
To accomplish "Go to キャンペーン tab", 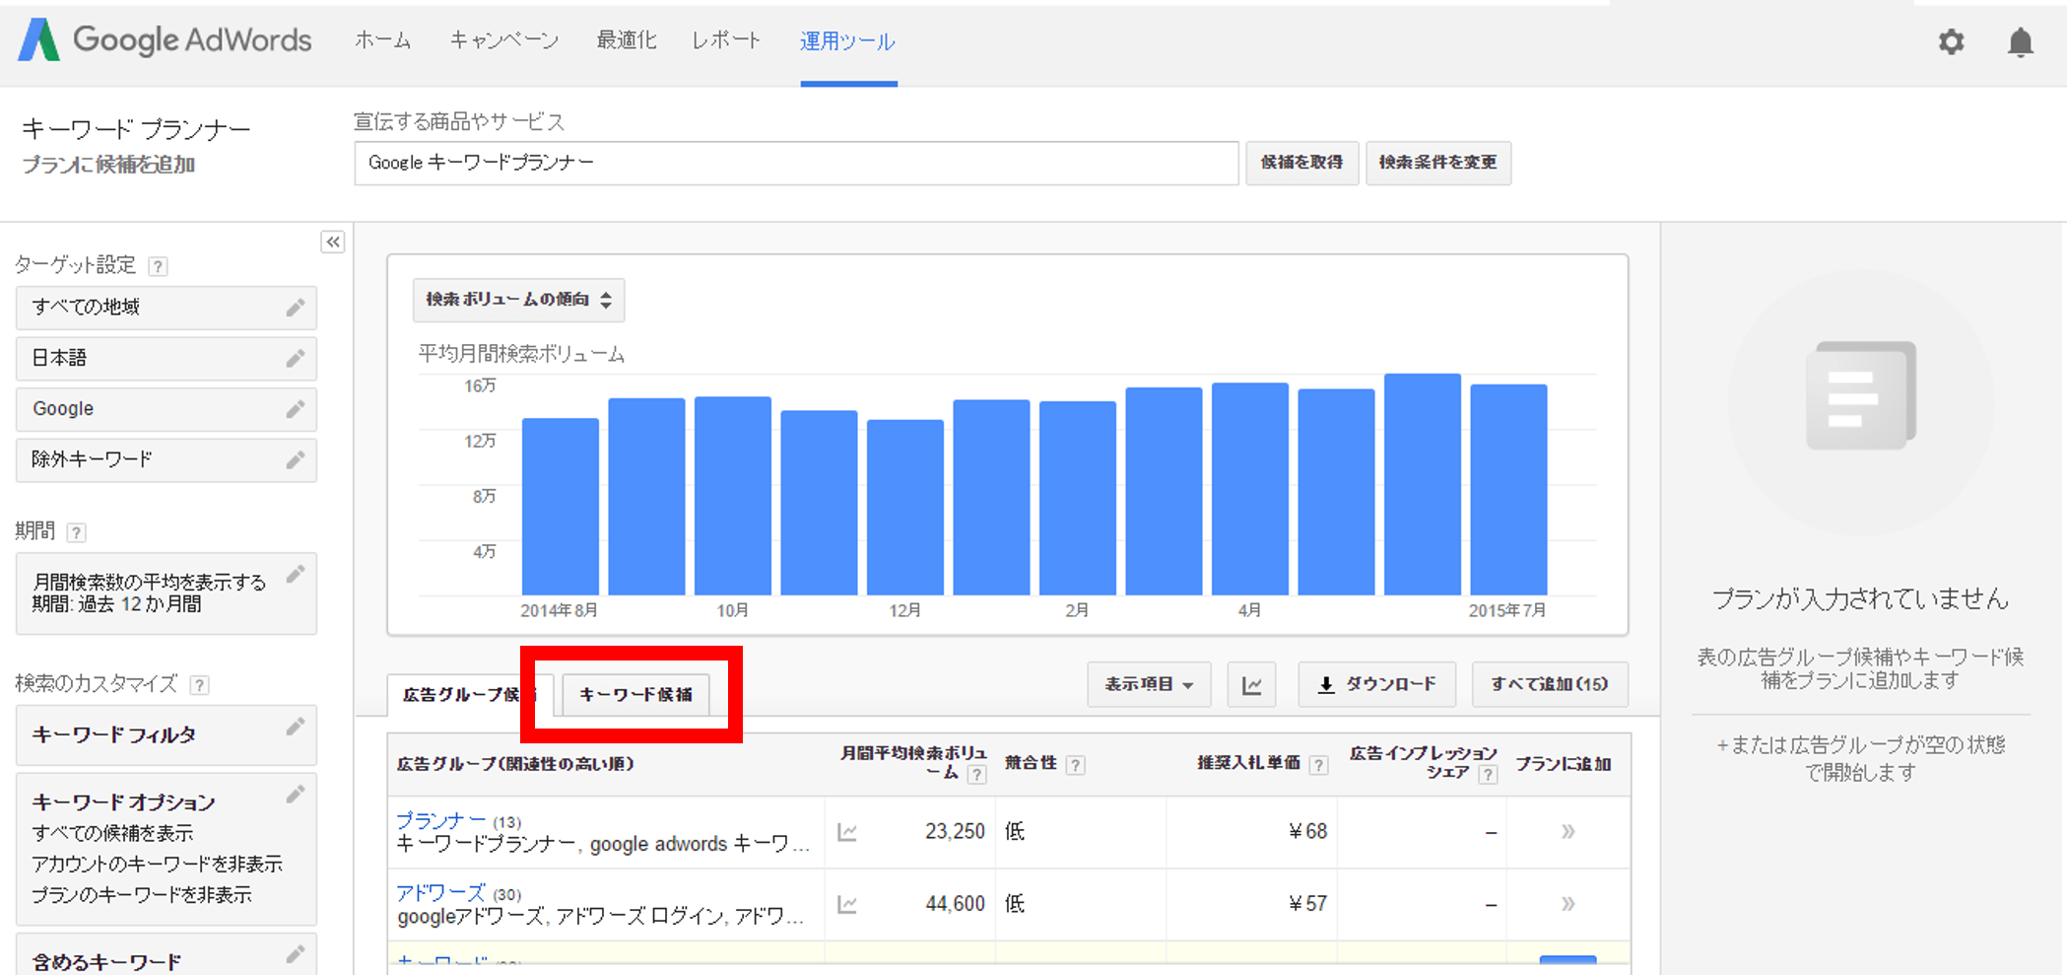I will tap(504, 41).
